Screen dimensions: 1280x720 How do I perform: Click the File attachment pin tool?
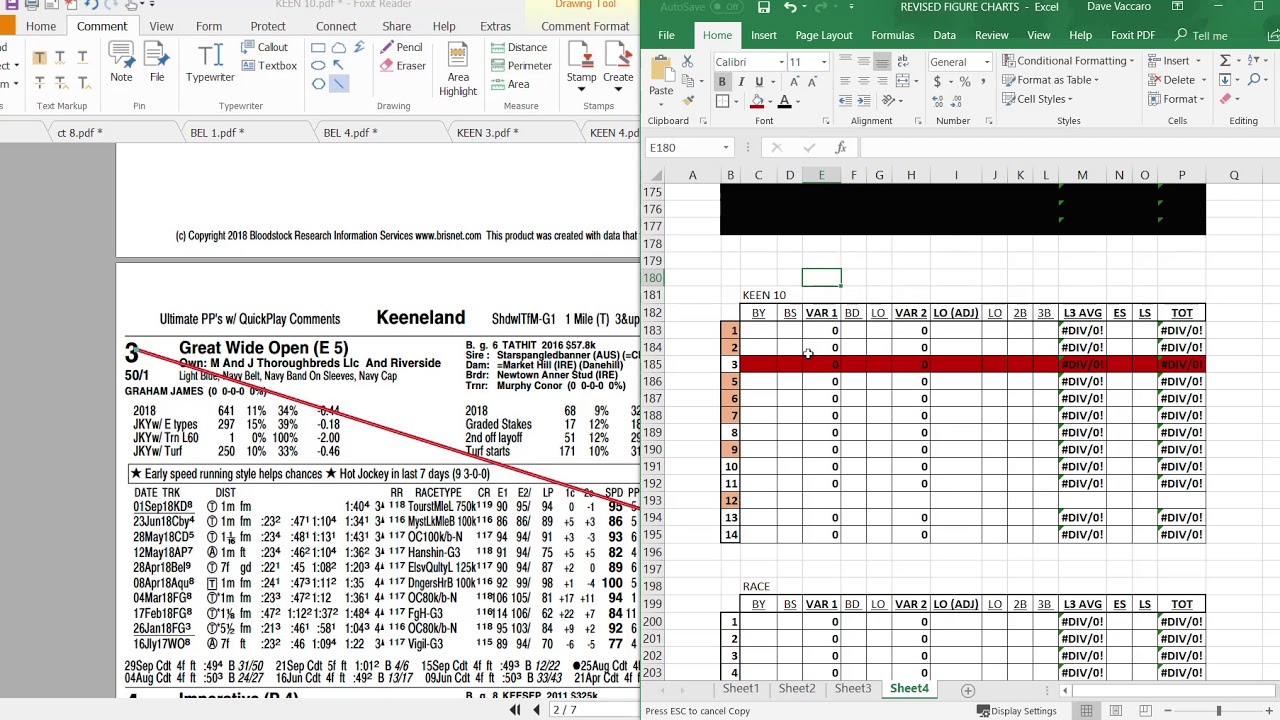point(157,62)
